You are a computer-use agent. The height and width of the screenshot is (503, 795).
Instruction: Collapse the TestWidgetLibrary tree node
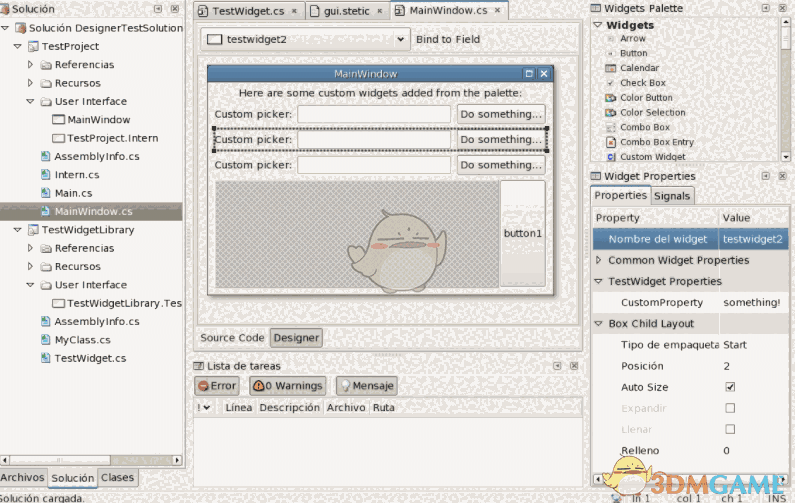coord(17,230)
